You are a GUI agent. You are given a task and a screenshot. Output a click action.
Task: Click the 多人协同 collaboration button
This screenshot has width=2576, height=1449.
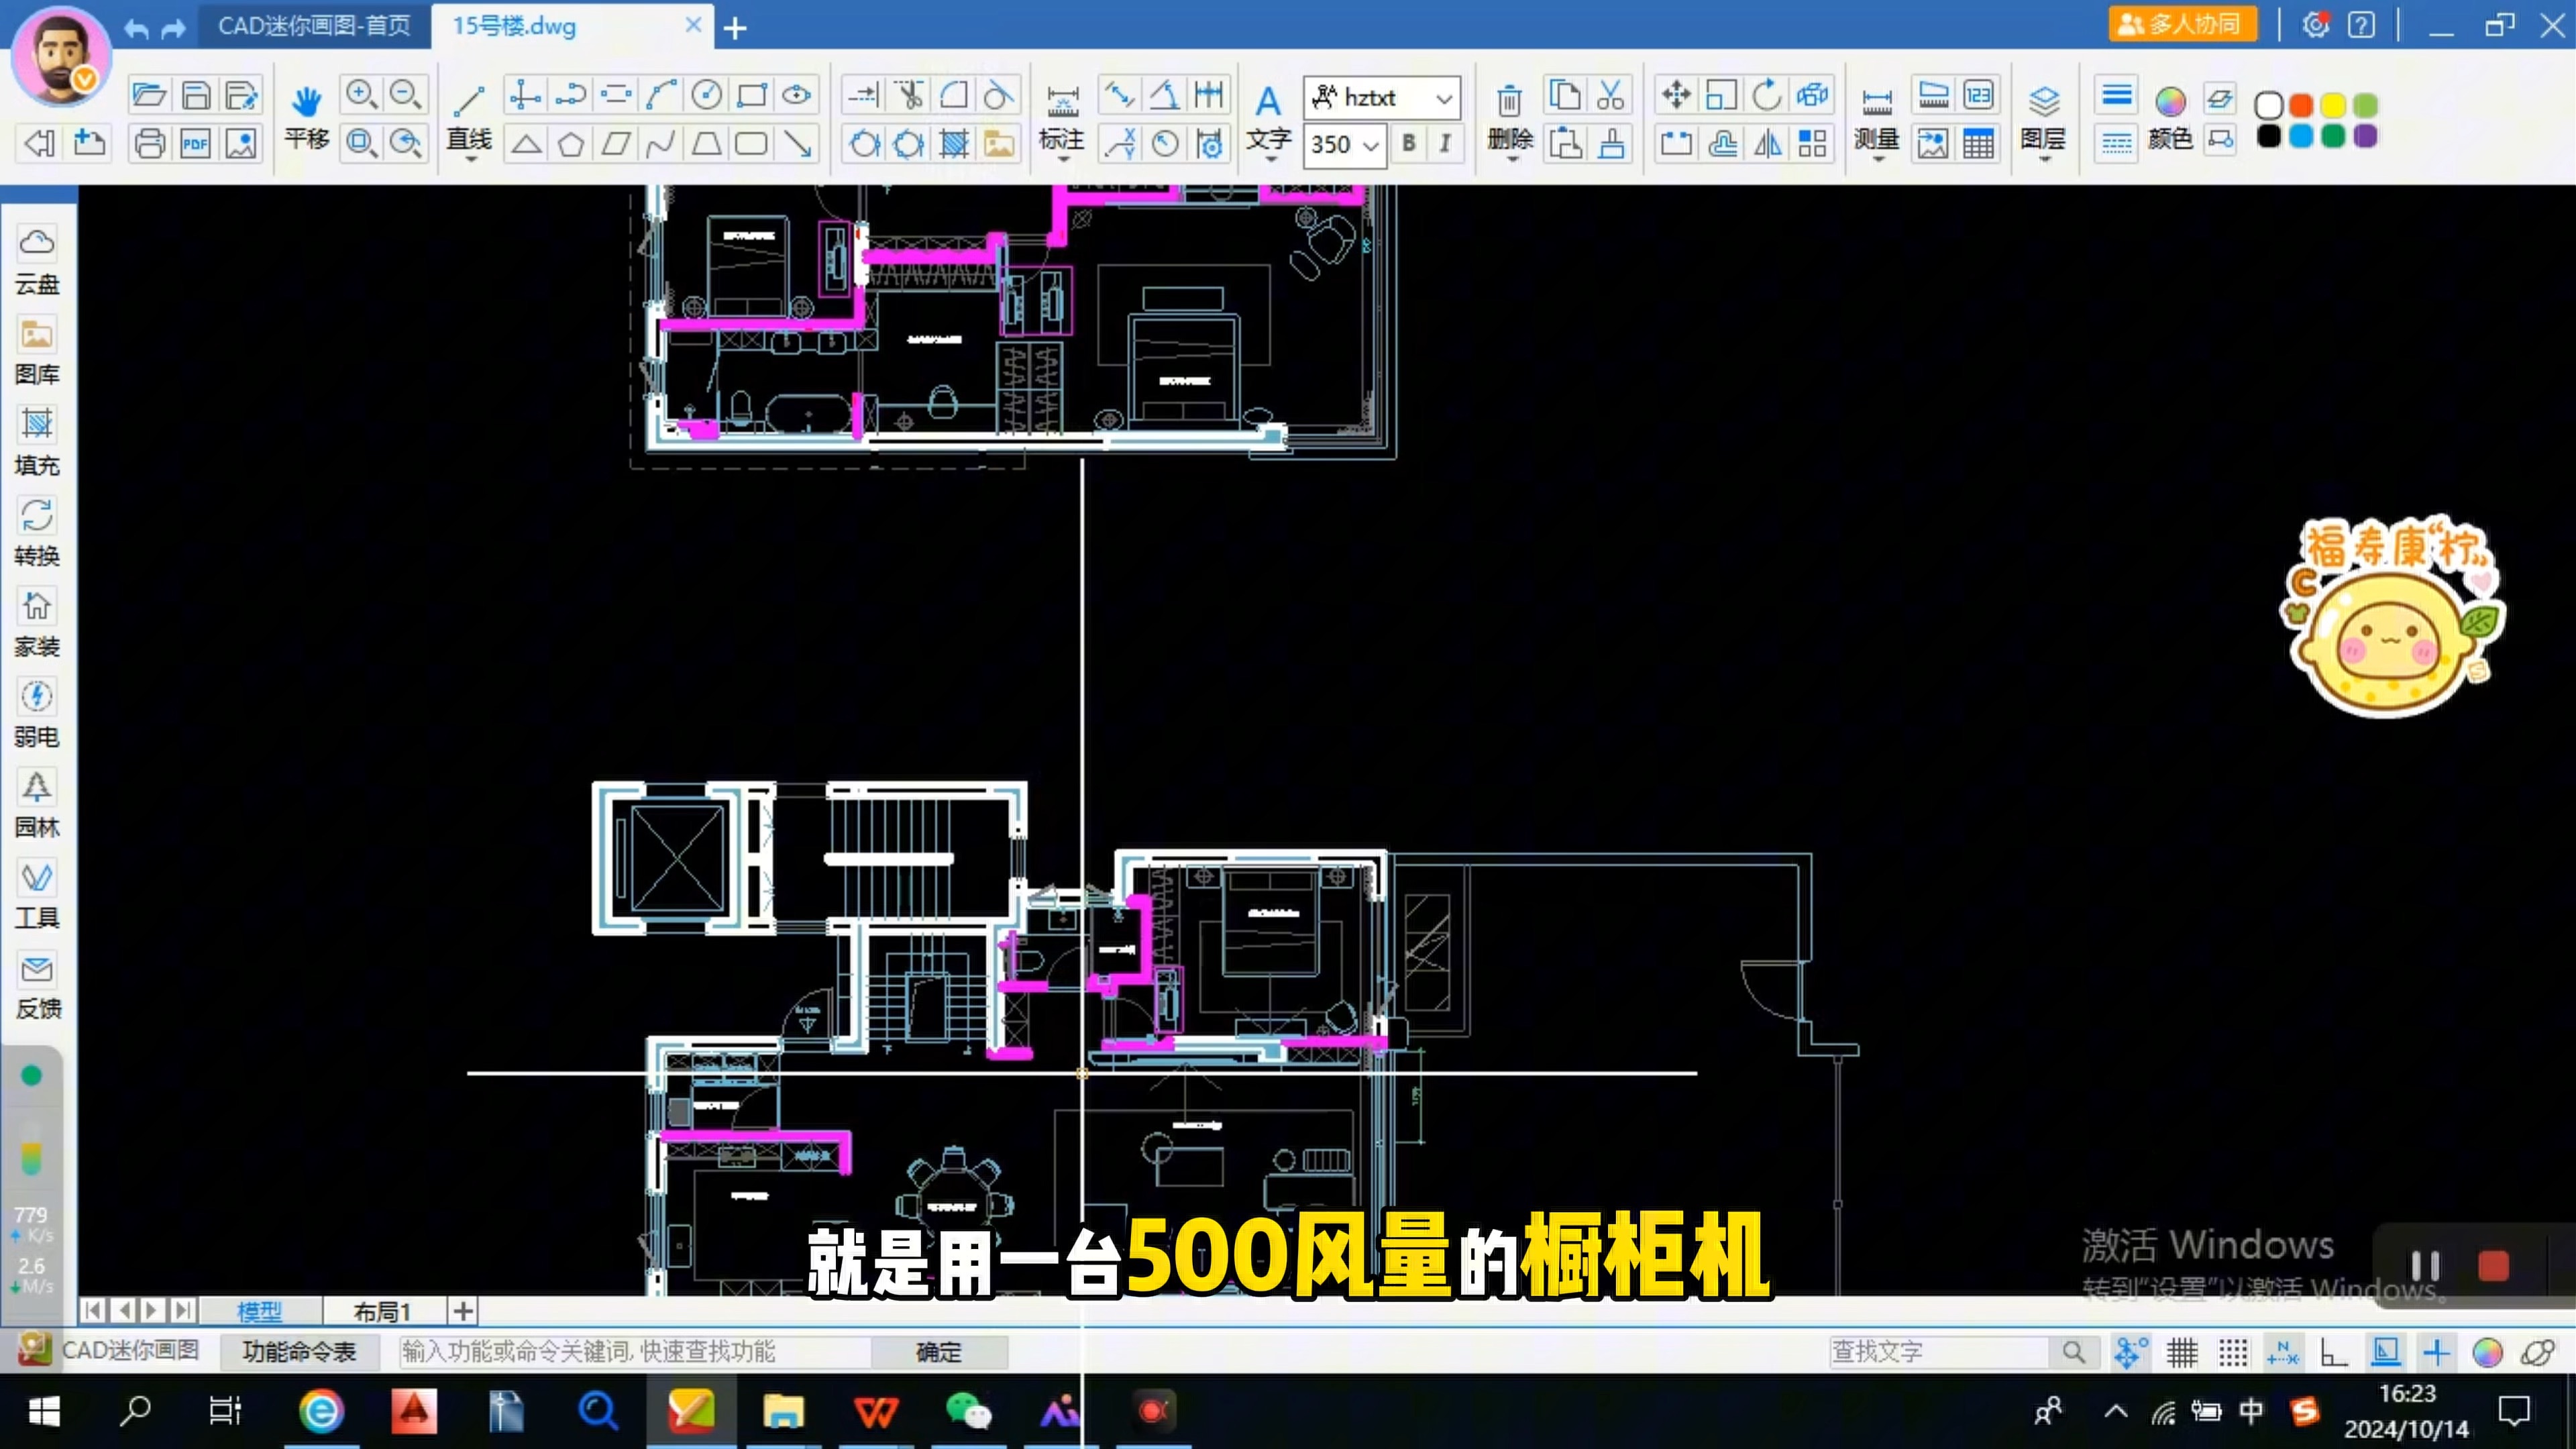point(2182,25)
